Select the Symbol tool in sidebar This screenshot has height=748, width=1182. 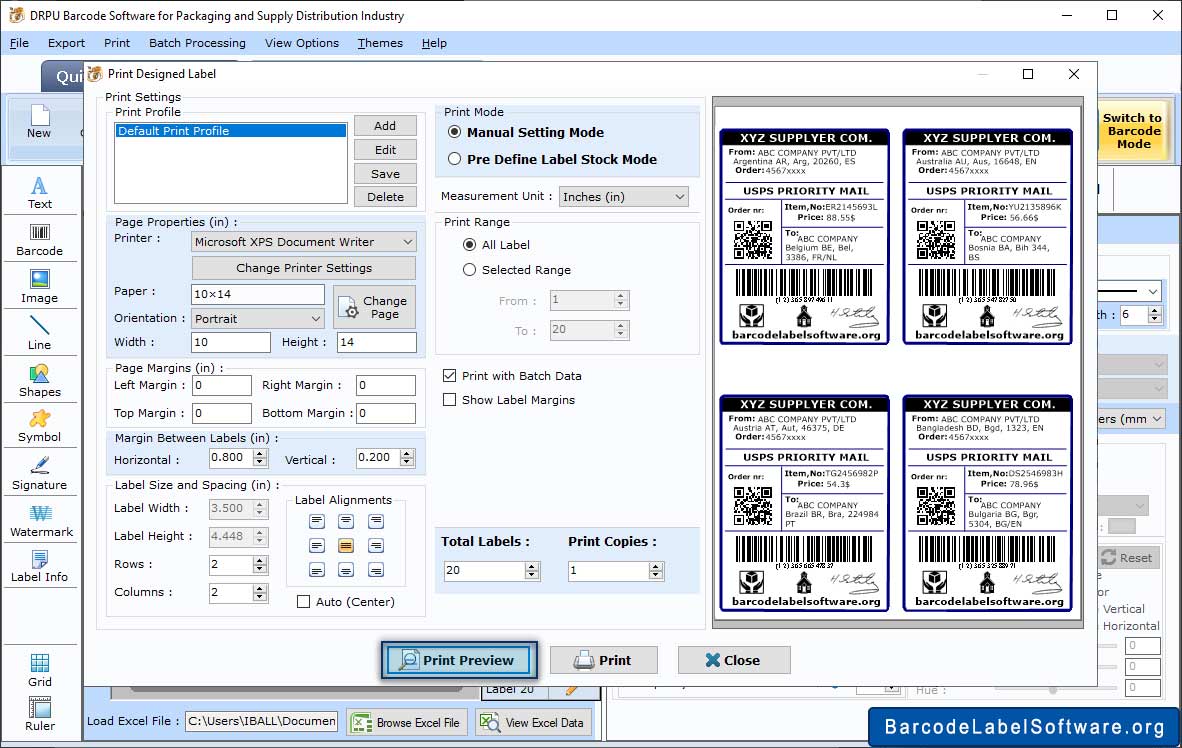pyautogui.click(x=39, y=426)
